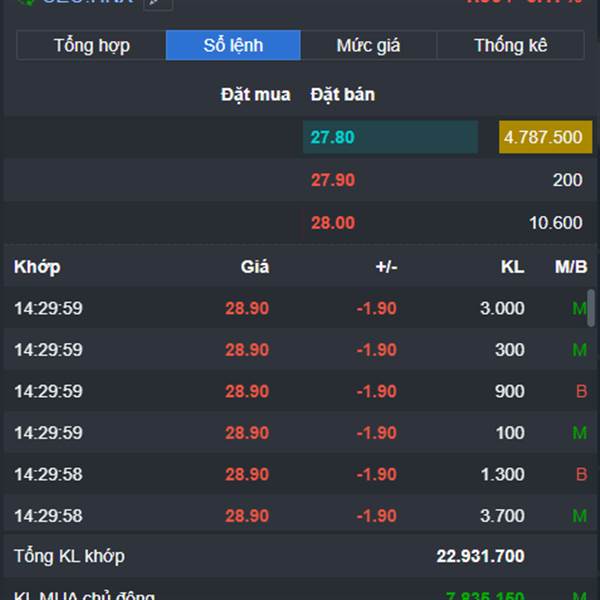Viewport: 600px width, 600px height.
Task: Select the Sổ lệnh tab
Action: tap(232, 45)
